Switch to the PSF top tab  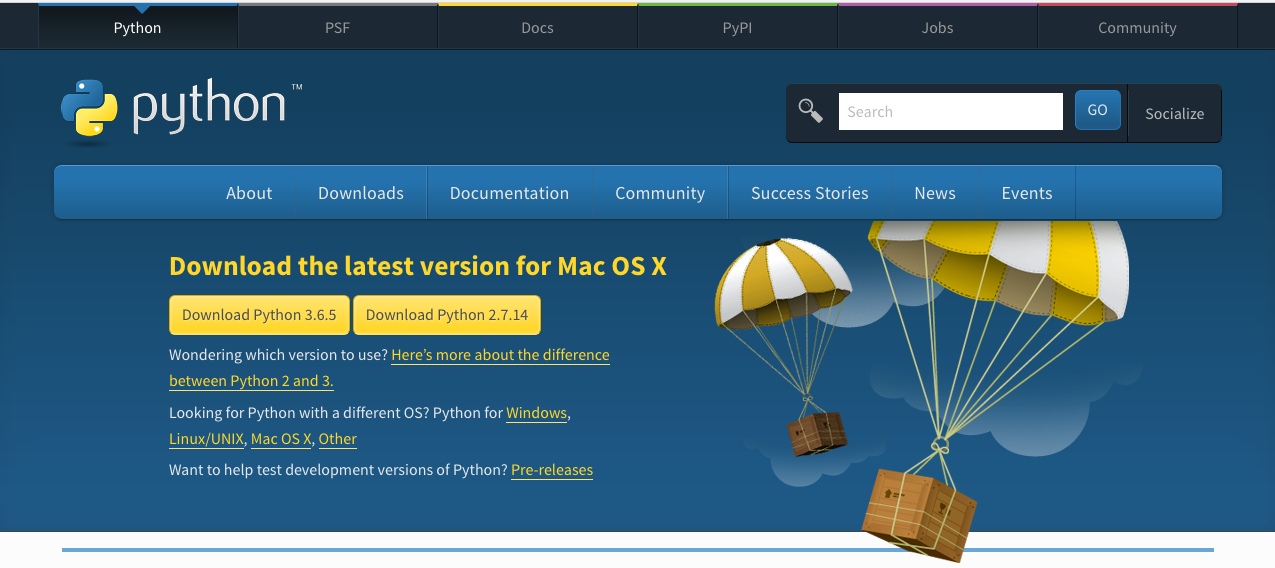coord(338,27)
